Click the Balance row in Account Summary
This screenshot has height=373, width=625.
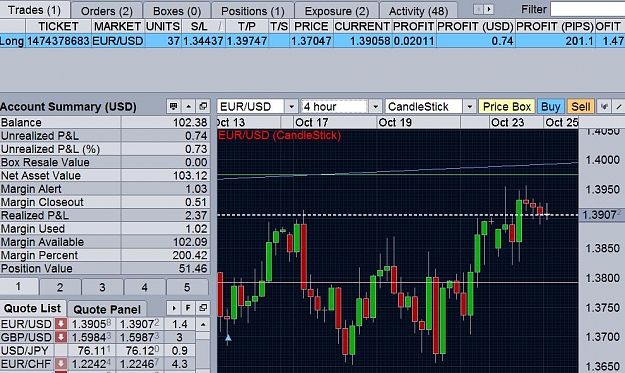click(x=105, y=122)
